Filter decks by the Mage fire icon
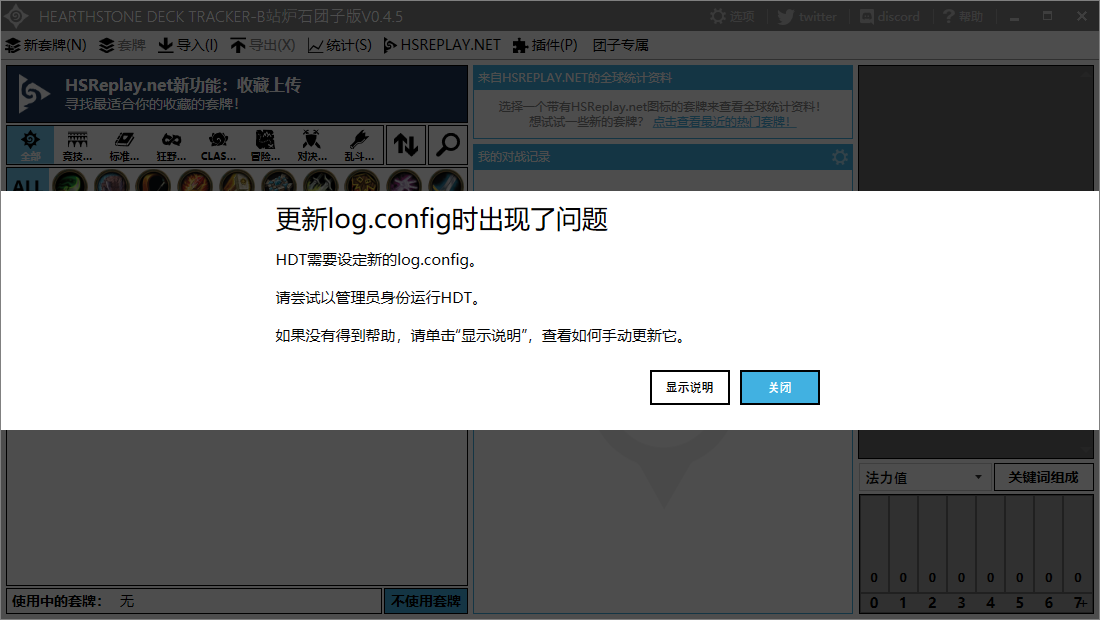The image size is (1100, 620). tap(195, 180)
